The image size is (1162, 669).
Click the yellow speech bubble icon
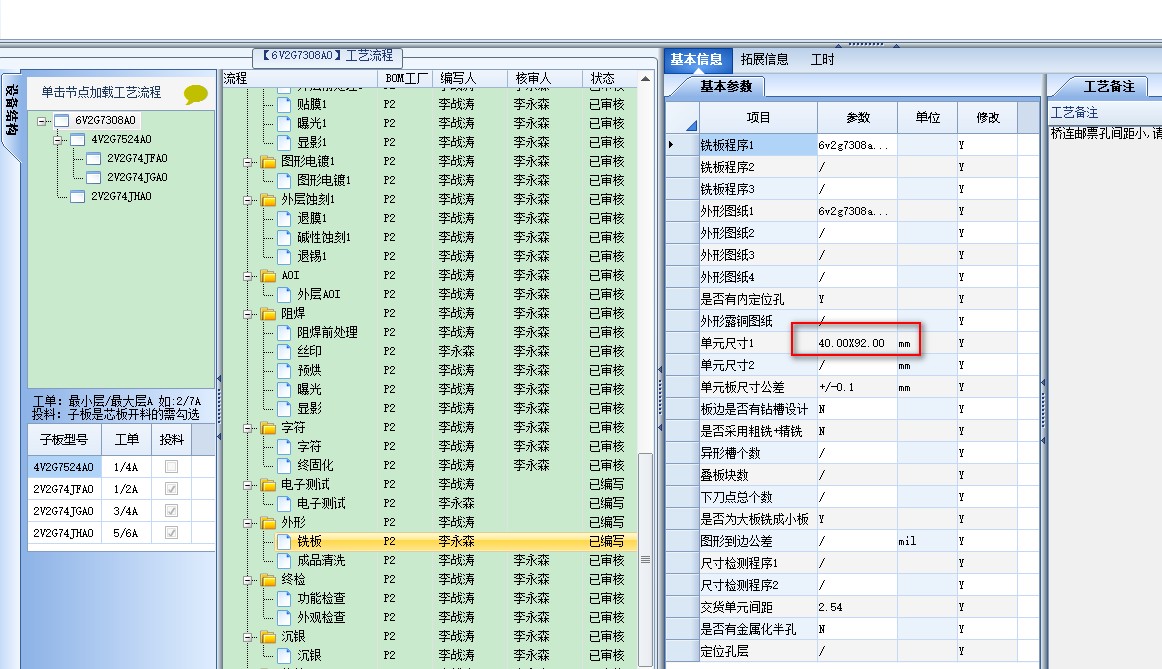pos(196,94)
